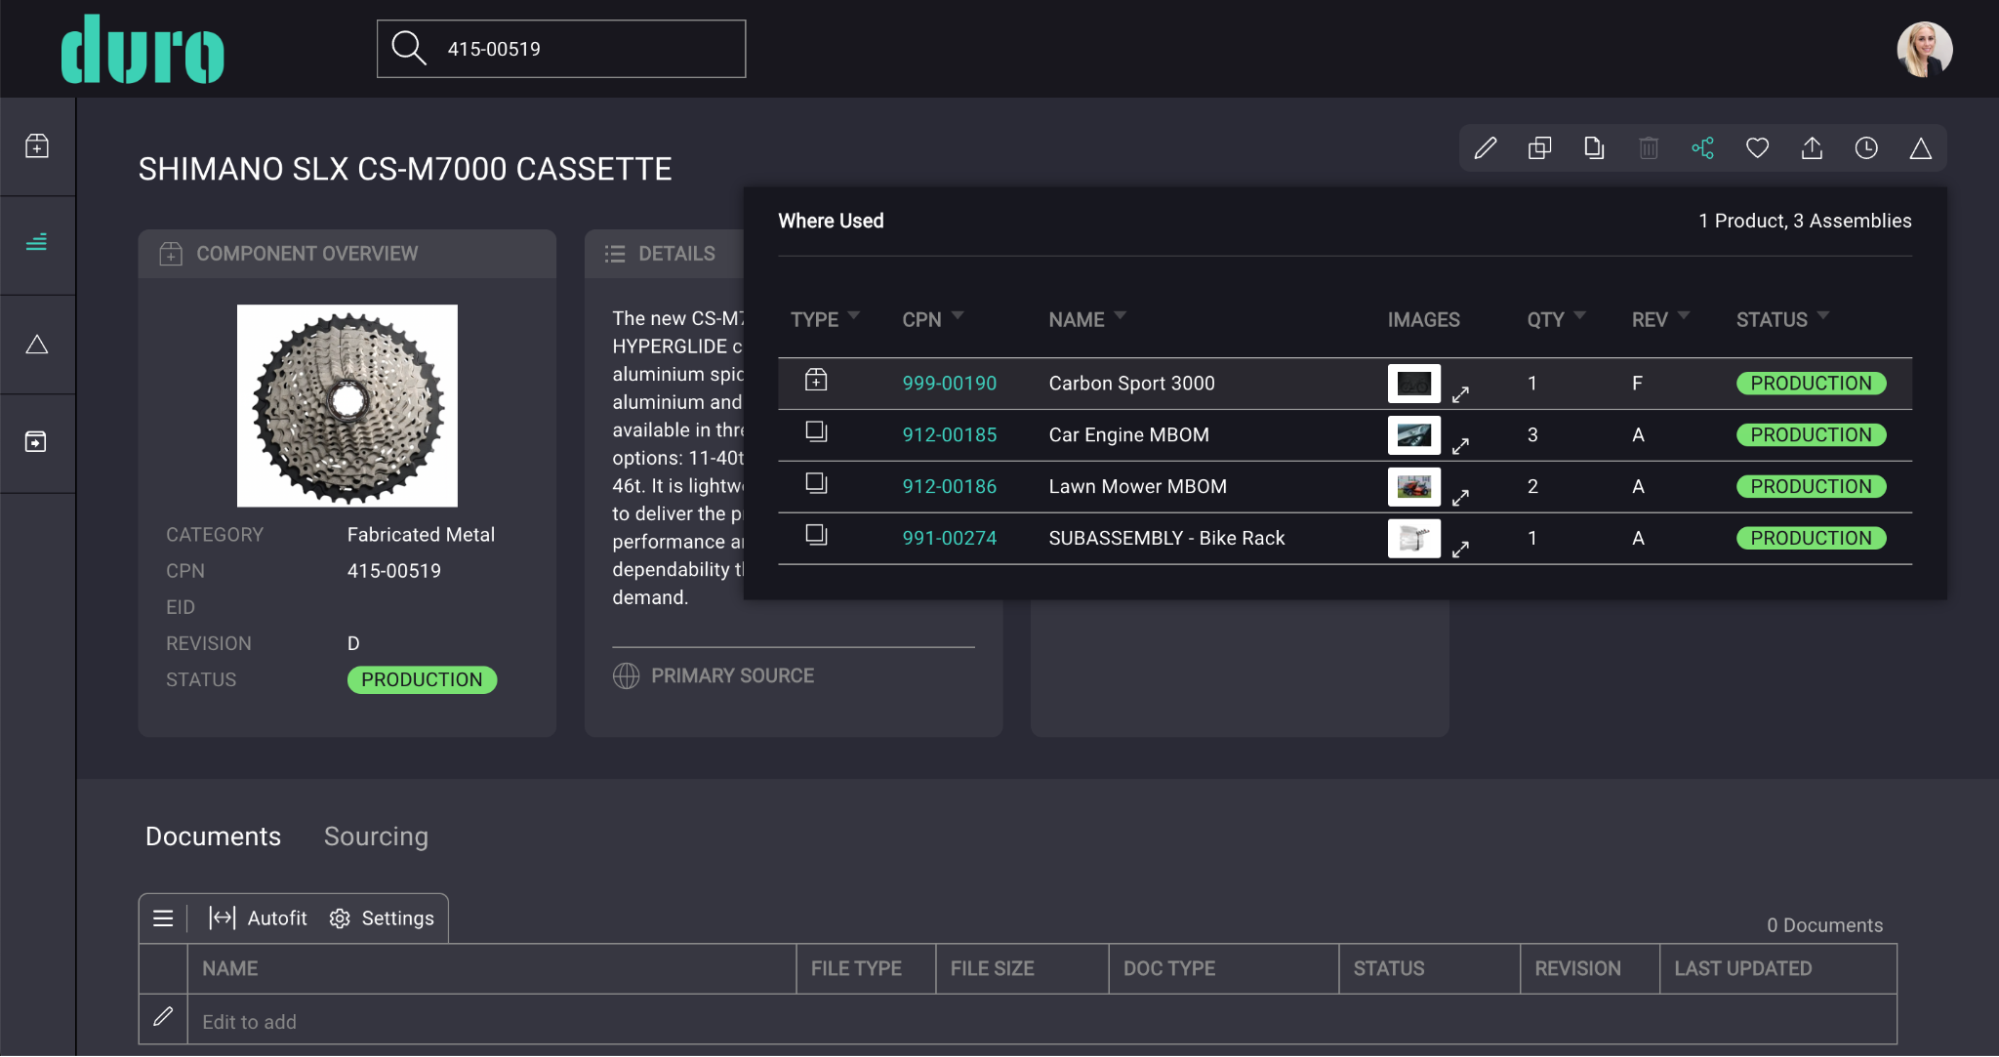Expand the Carbon Sport 3000 image
Screen dimensions: 1999x1057
[x=1460, y=394]
